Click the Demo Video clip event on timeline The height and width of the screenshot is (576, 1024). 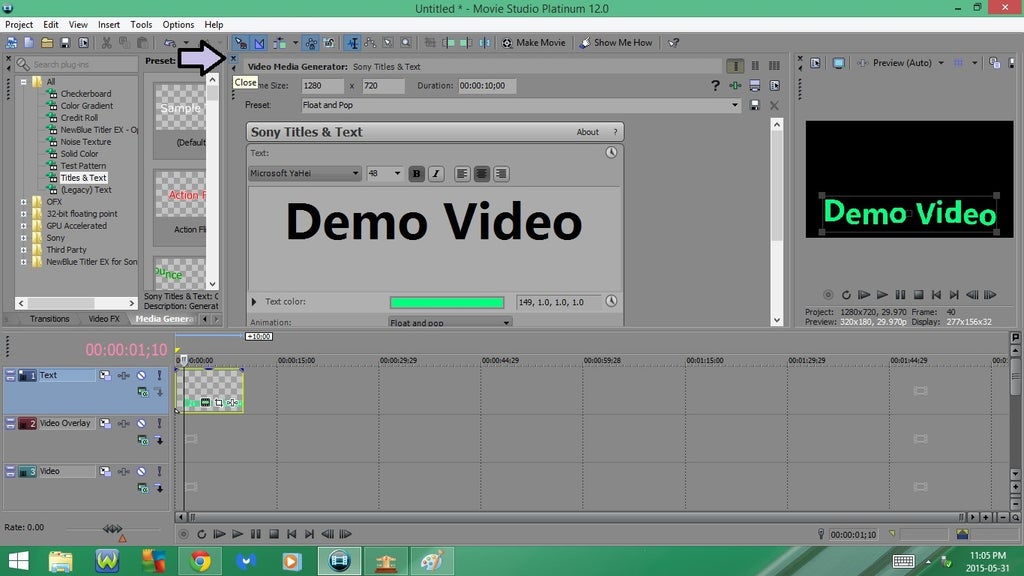(x=210, y=389)
